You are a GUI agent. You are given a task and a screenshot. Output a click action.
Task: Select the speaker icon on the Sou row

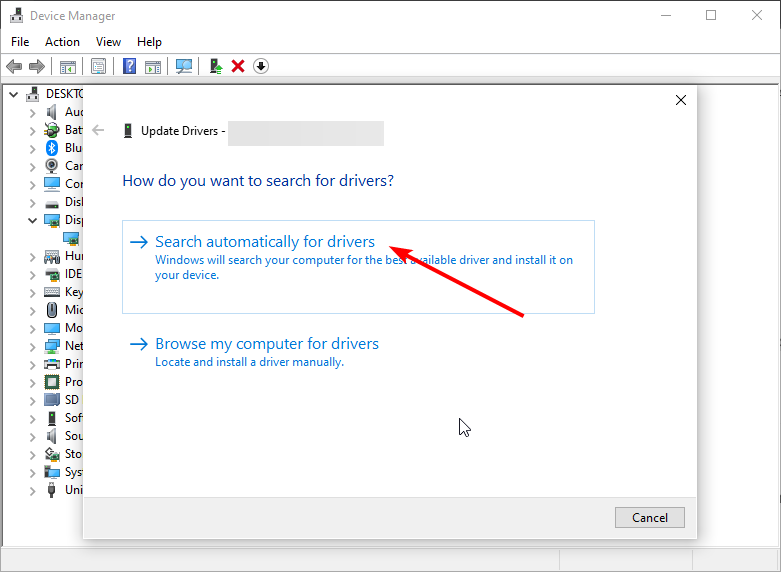(52, 436)
